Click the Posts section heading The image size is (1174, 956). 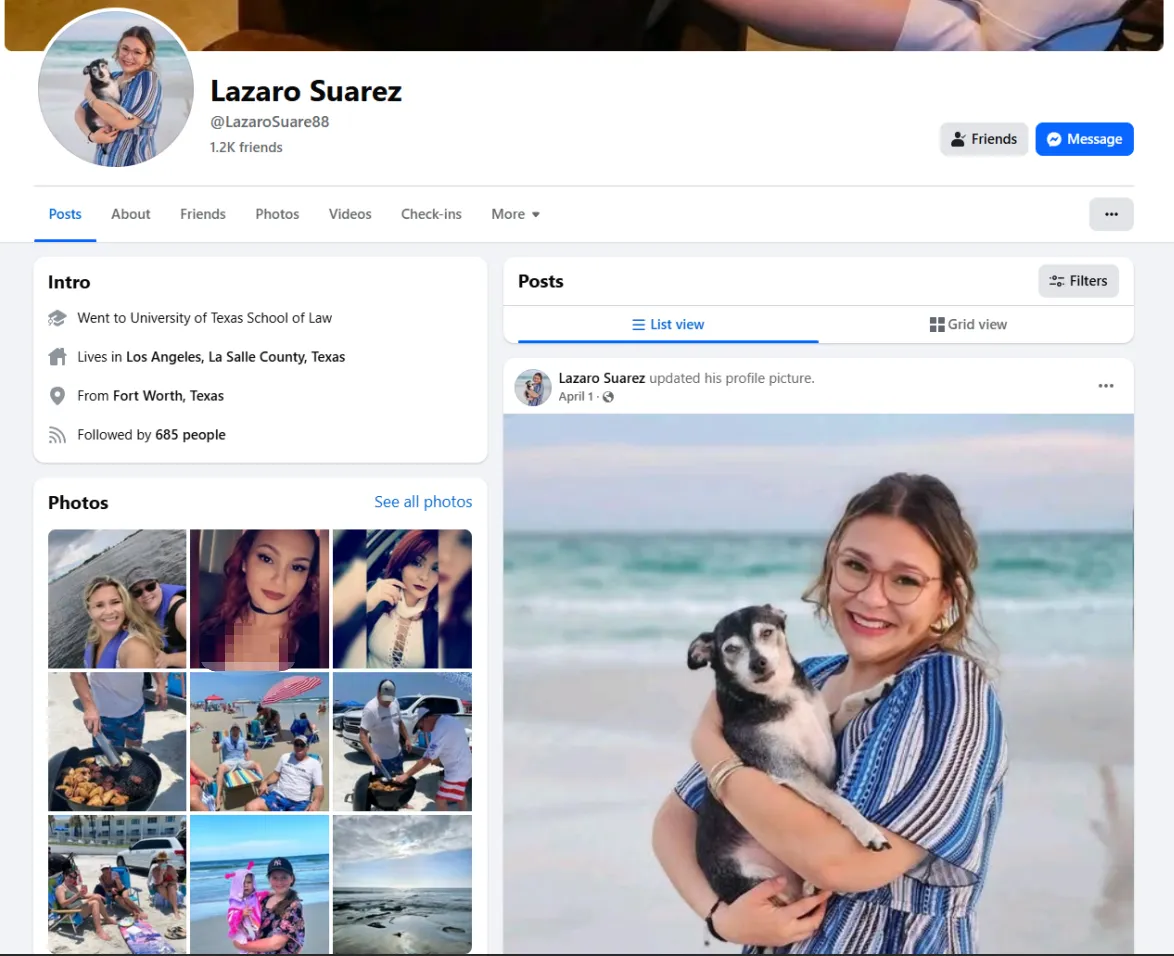[541, 281]
